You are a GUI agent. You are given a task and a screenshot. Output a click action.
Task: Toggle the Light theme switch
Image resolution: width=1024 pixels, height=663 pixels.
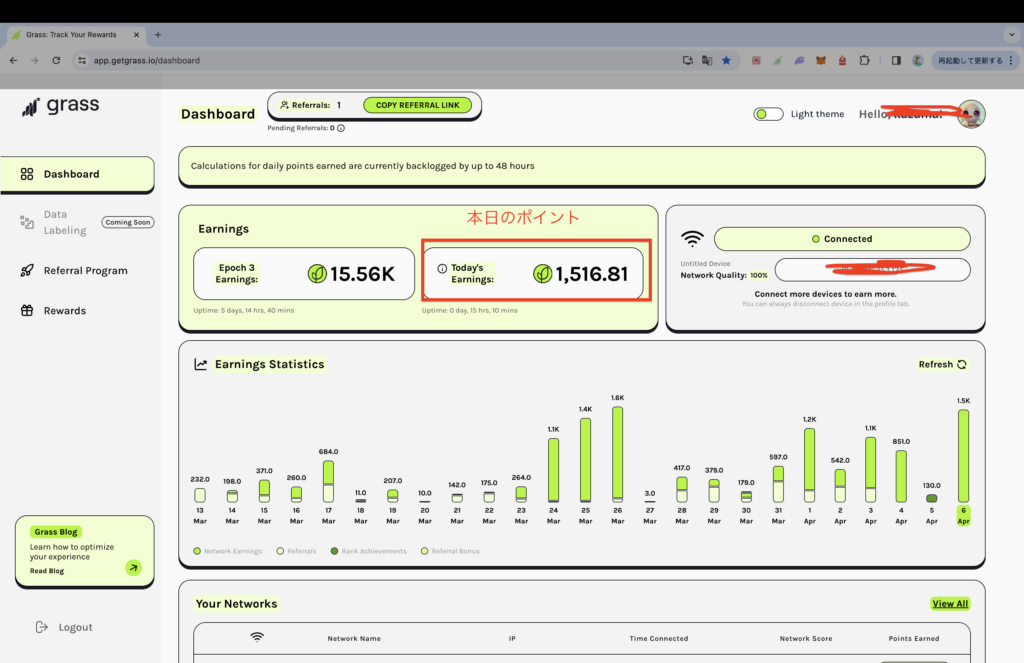tap(768, 114)
